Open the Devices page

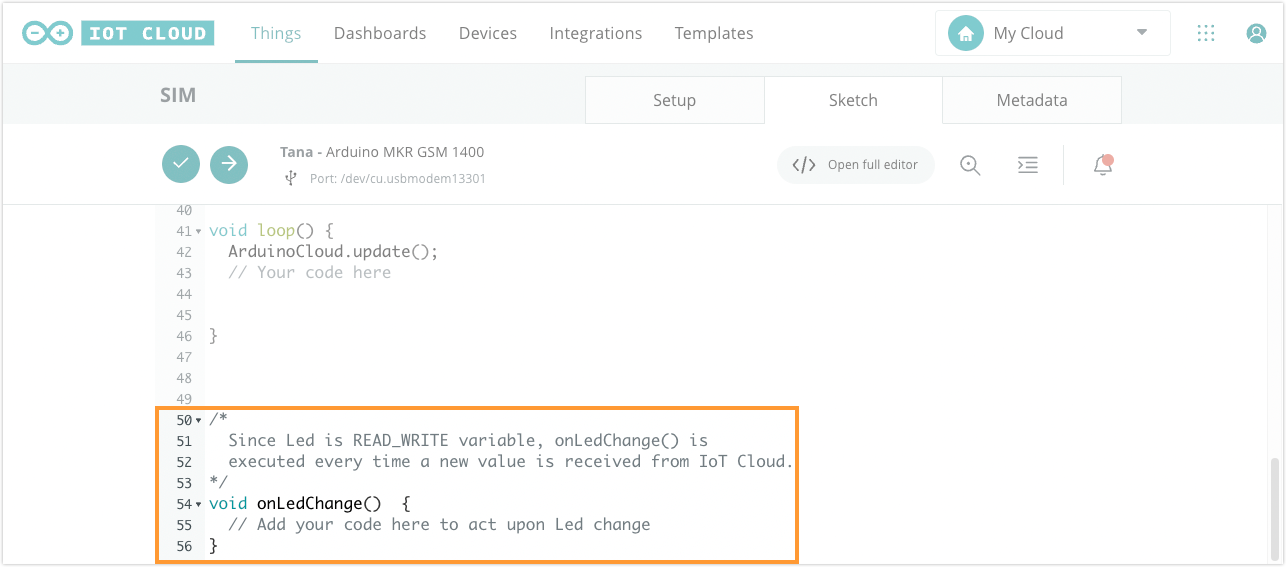point(488,33)
